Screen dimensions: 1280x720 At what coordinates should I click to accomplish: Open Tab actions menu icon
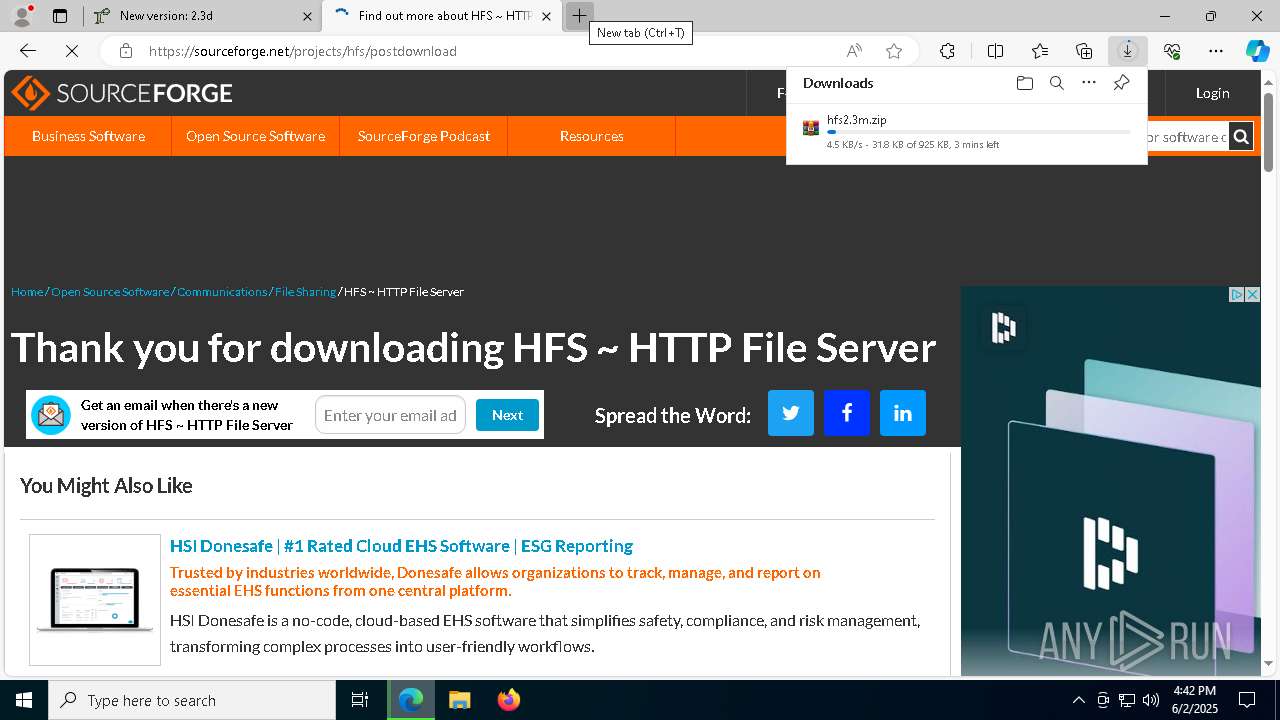click(x=60, y=16)
